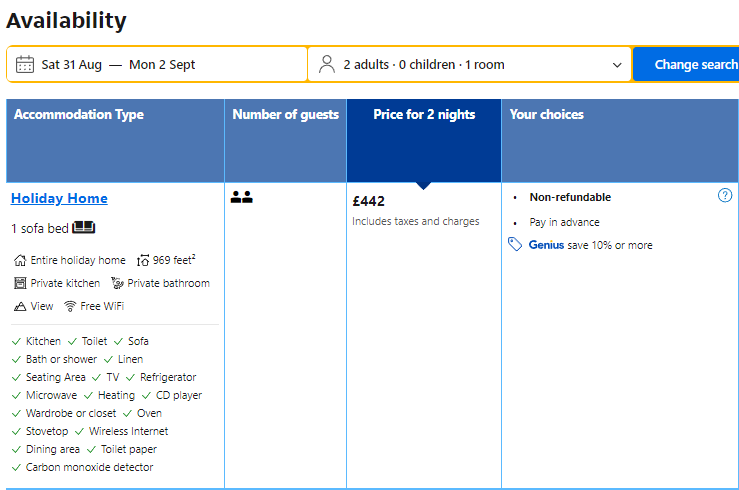Screen dimensions: 739x490
Task: Click the Private bathroom shower icon
Action: coord(117,283)
